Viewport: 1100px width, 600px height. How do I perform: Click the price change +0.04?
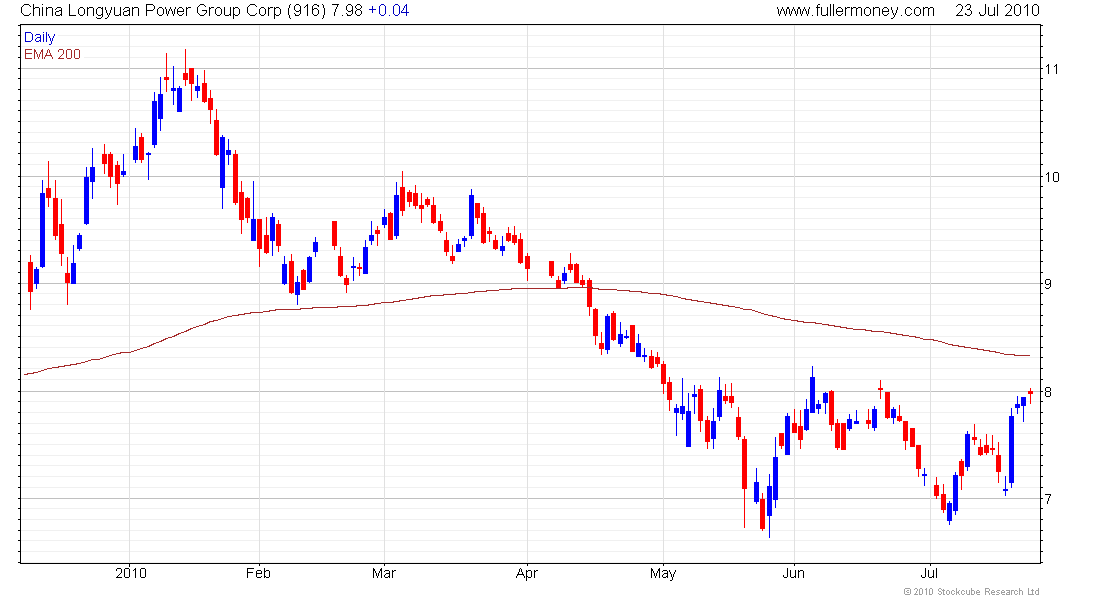(389, 11)
